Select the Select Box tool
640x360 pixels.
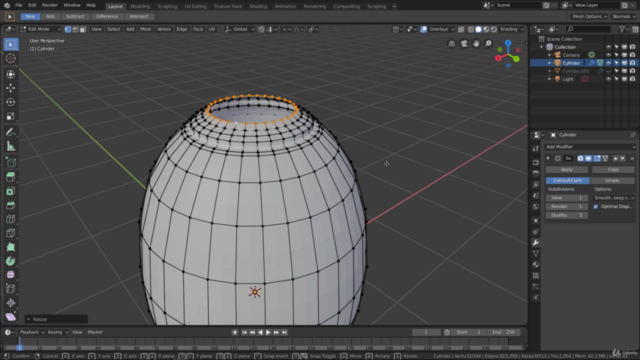pos(11,44)
